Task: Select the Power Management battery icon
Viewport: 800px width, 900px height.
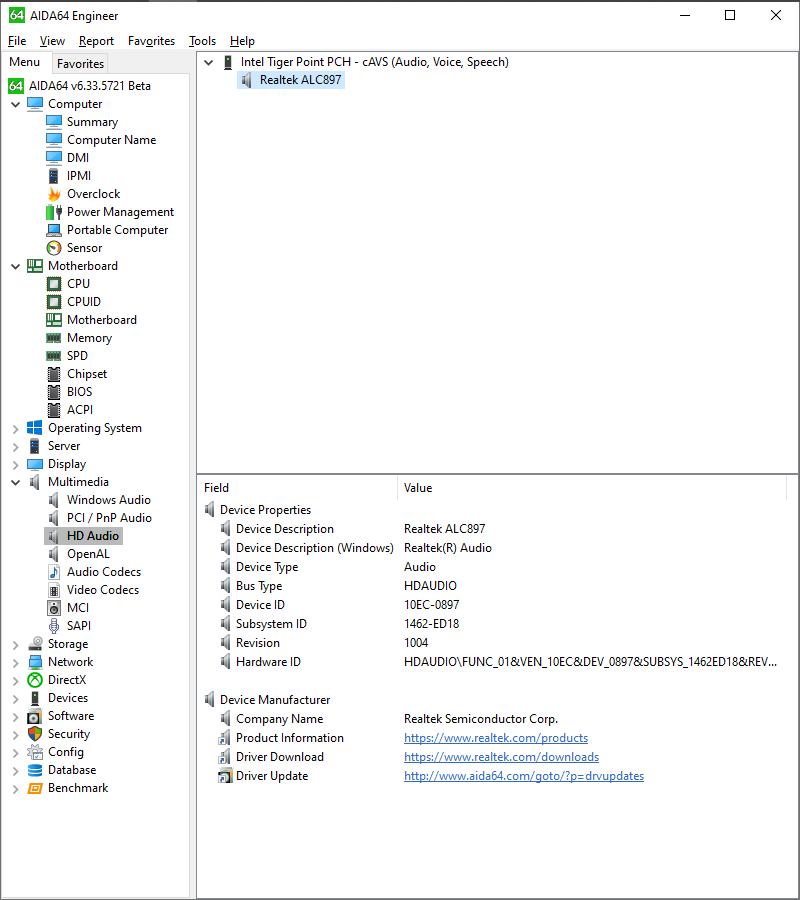Action: point(54,212)
